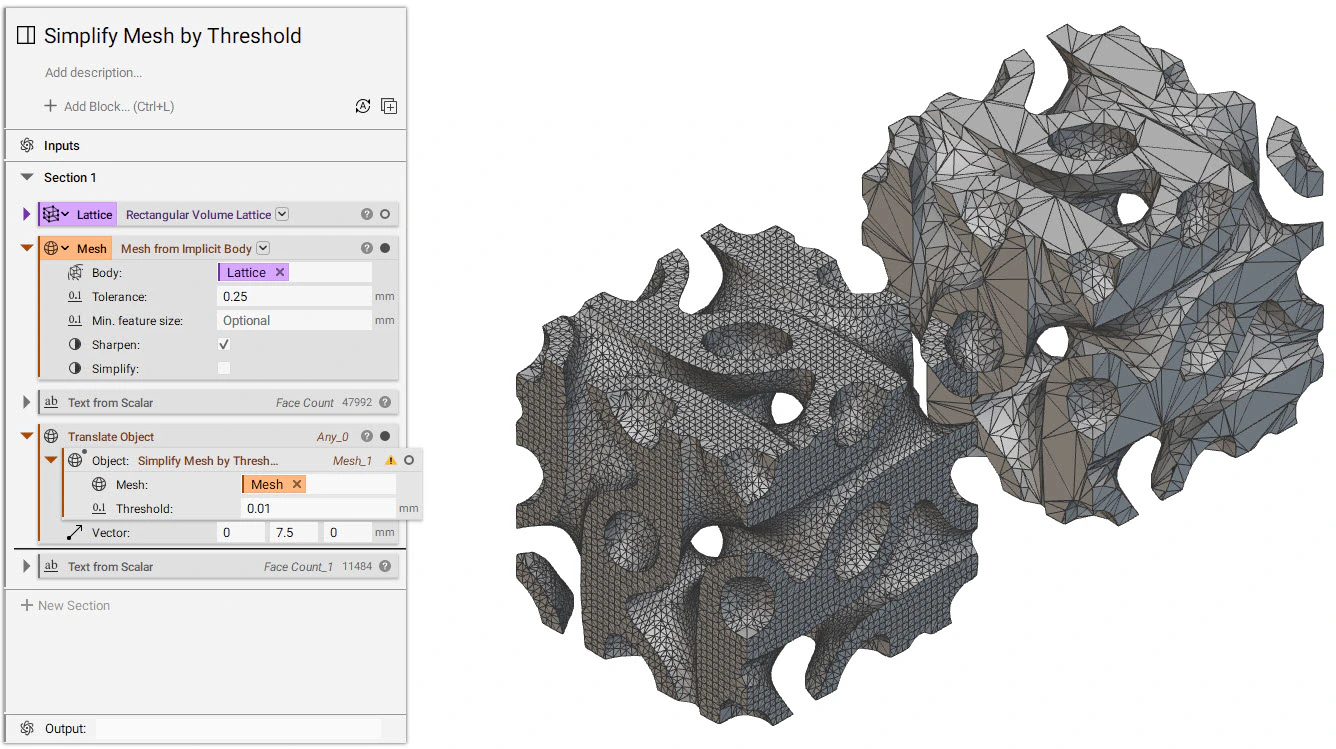Click the Threshold value field showing 0.01
Screen dimensions: 1336x749
[x=316, y=508]
